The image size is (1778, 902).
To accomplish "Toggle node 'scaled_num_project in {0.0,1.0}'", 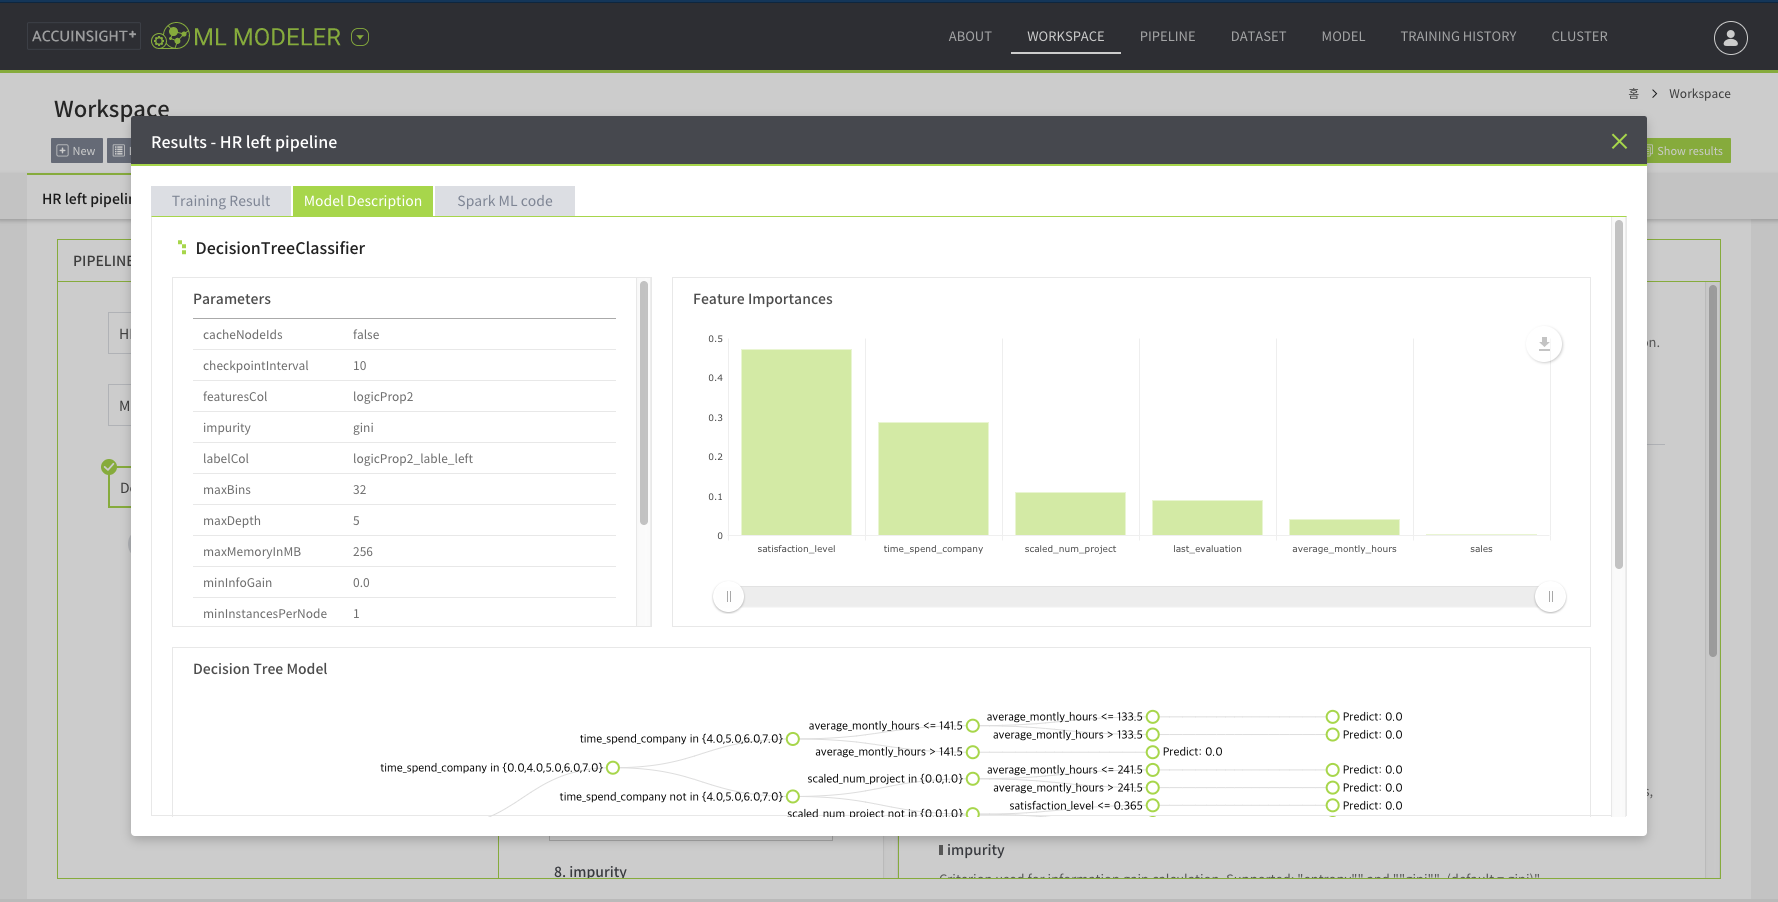I will (x=973, y=779).
